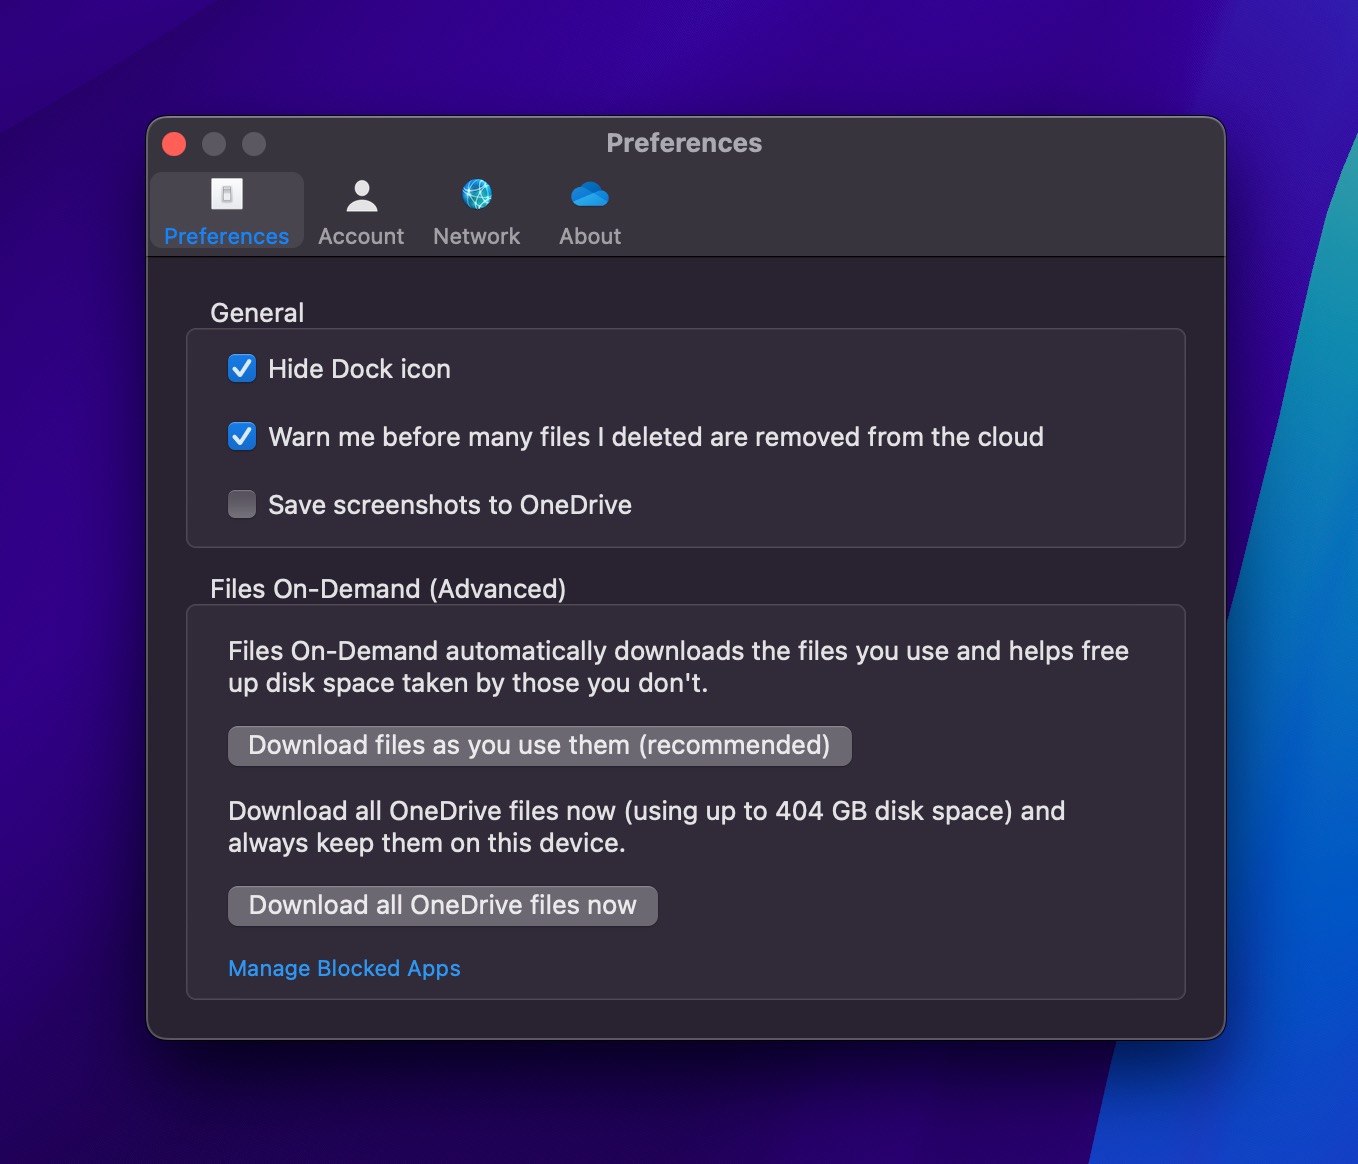
Task: Click the General section heading
Action: click(257, 312)
